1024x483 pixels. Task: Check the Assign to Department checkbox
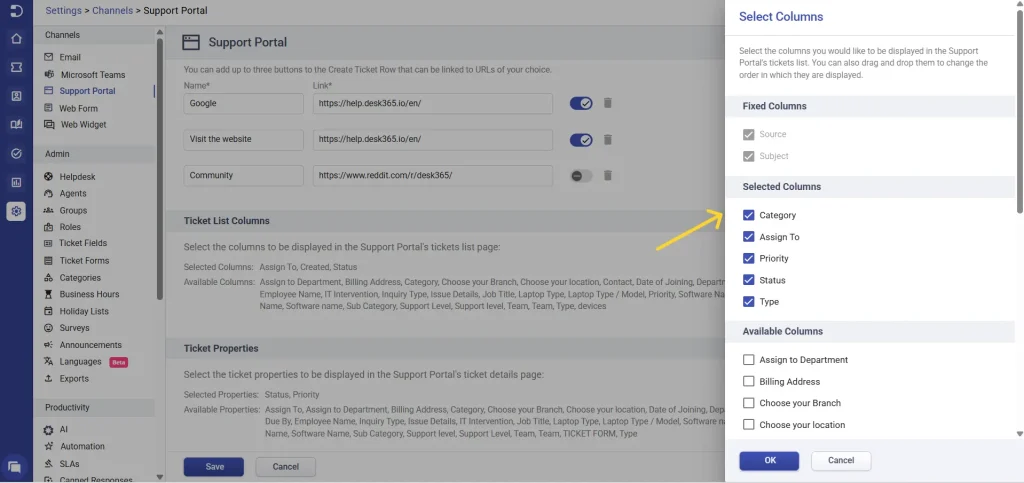tap(748, 360)
